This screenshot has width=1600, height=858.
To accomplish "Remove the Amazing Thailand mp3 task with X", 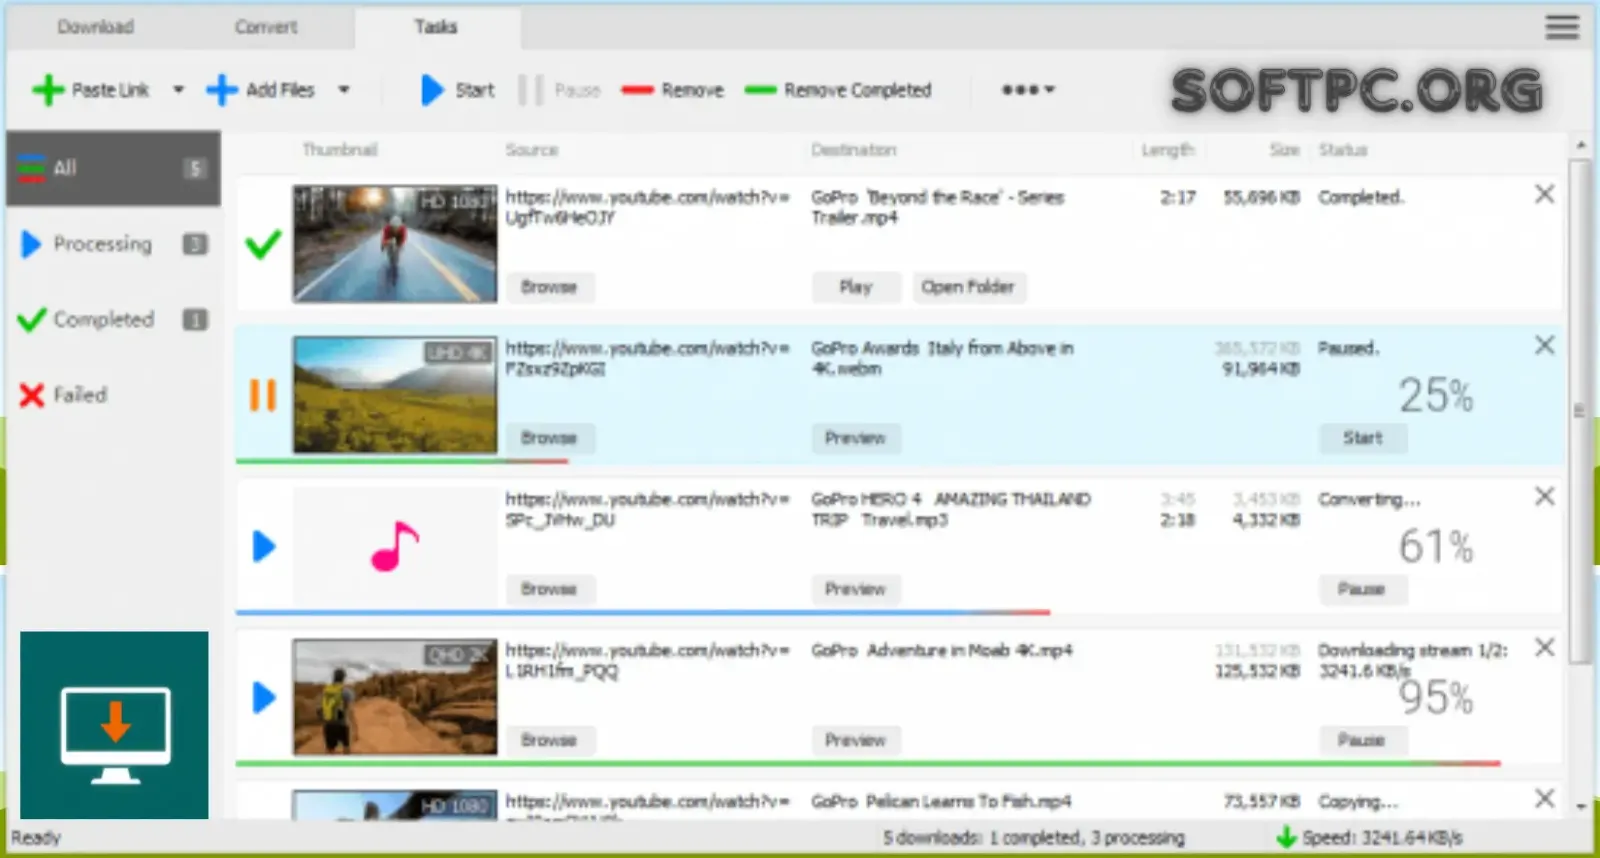I will (x=1544, y=496).
